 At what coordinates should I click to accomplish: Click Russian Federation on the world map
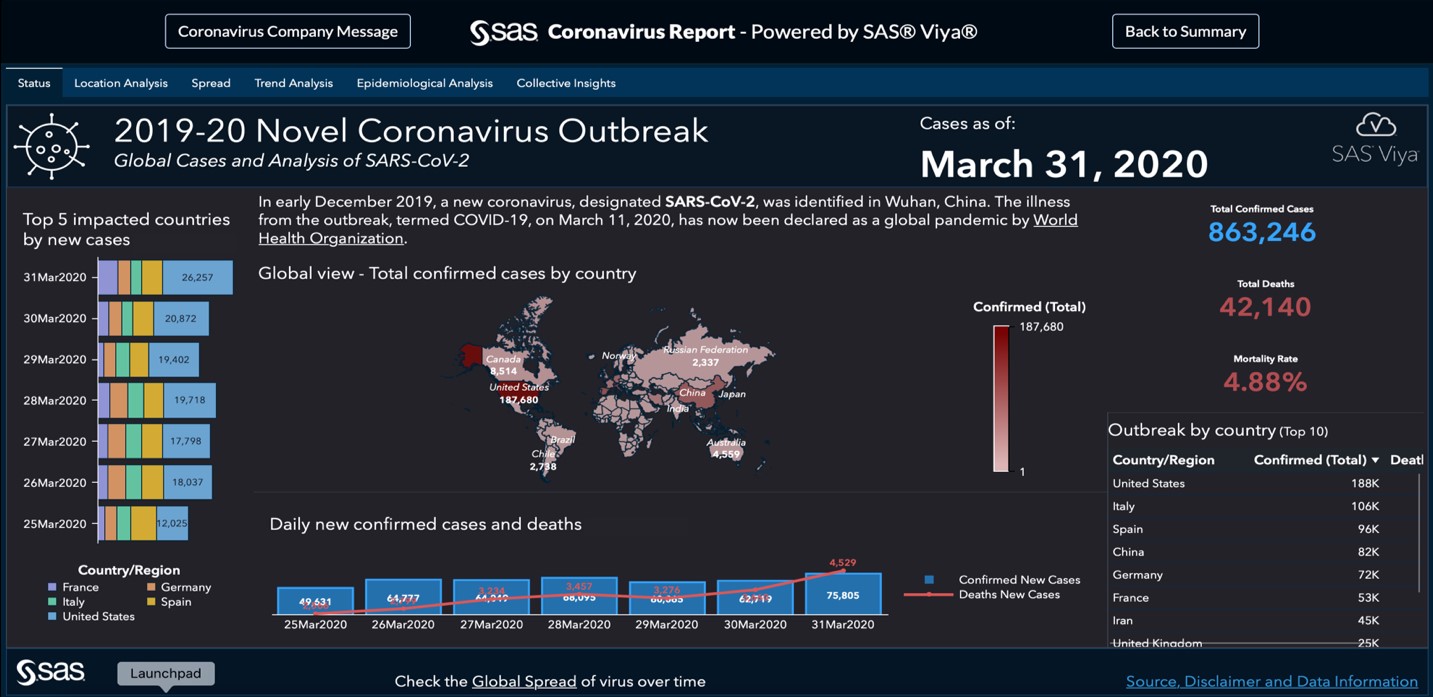click(x=705, y=356)
